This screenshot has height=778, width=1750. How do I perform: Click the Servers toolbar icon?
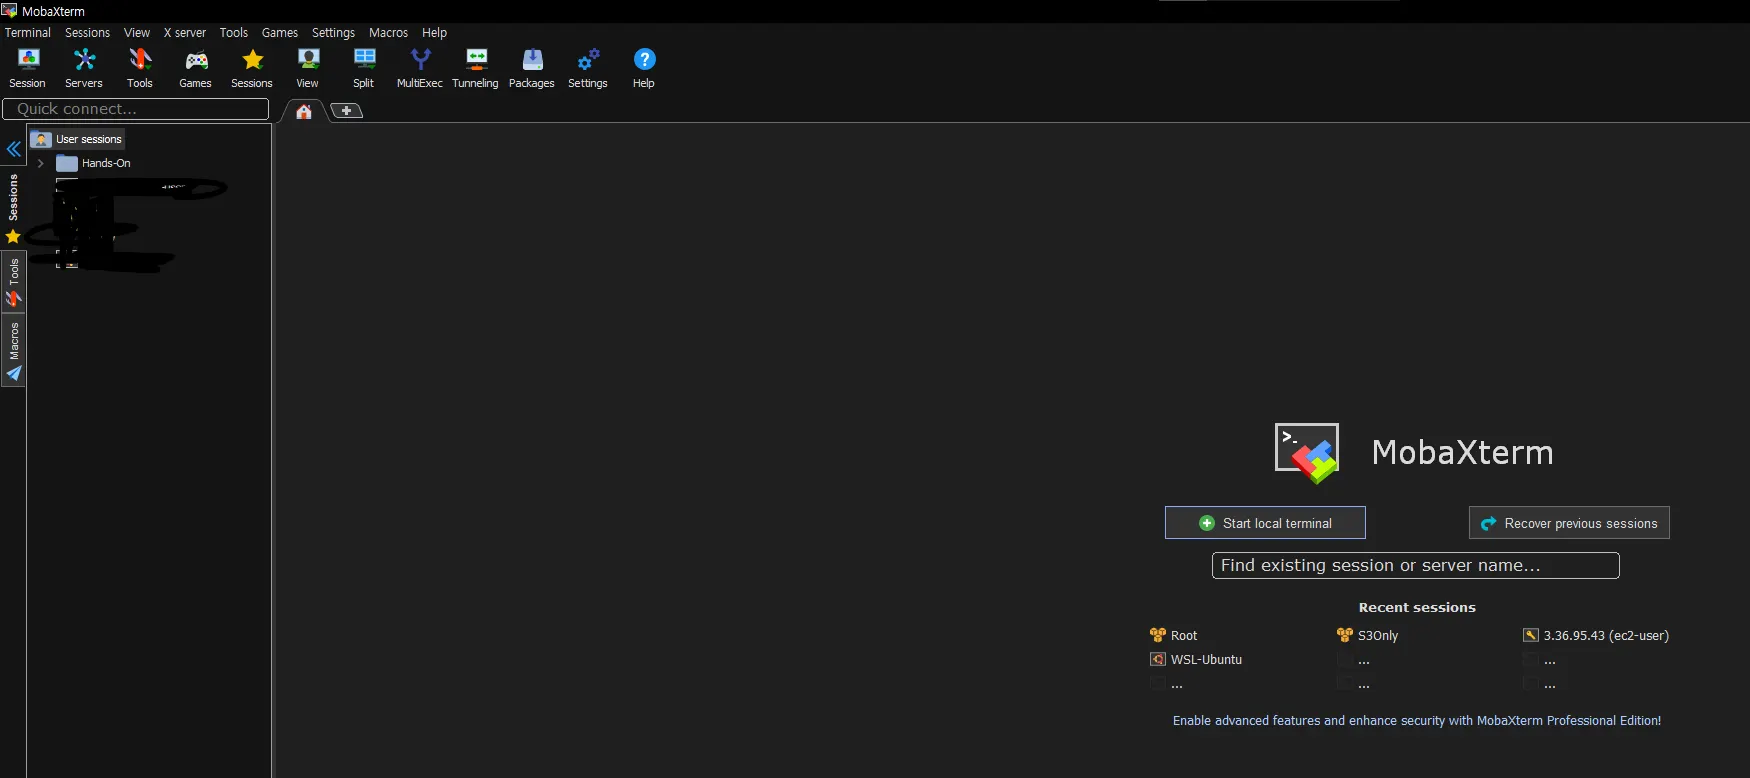[84, 69]
